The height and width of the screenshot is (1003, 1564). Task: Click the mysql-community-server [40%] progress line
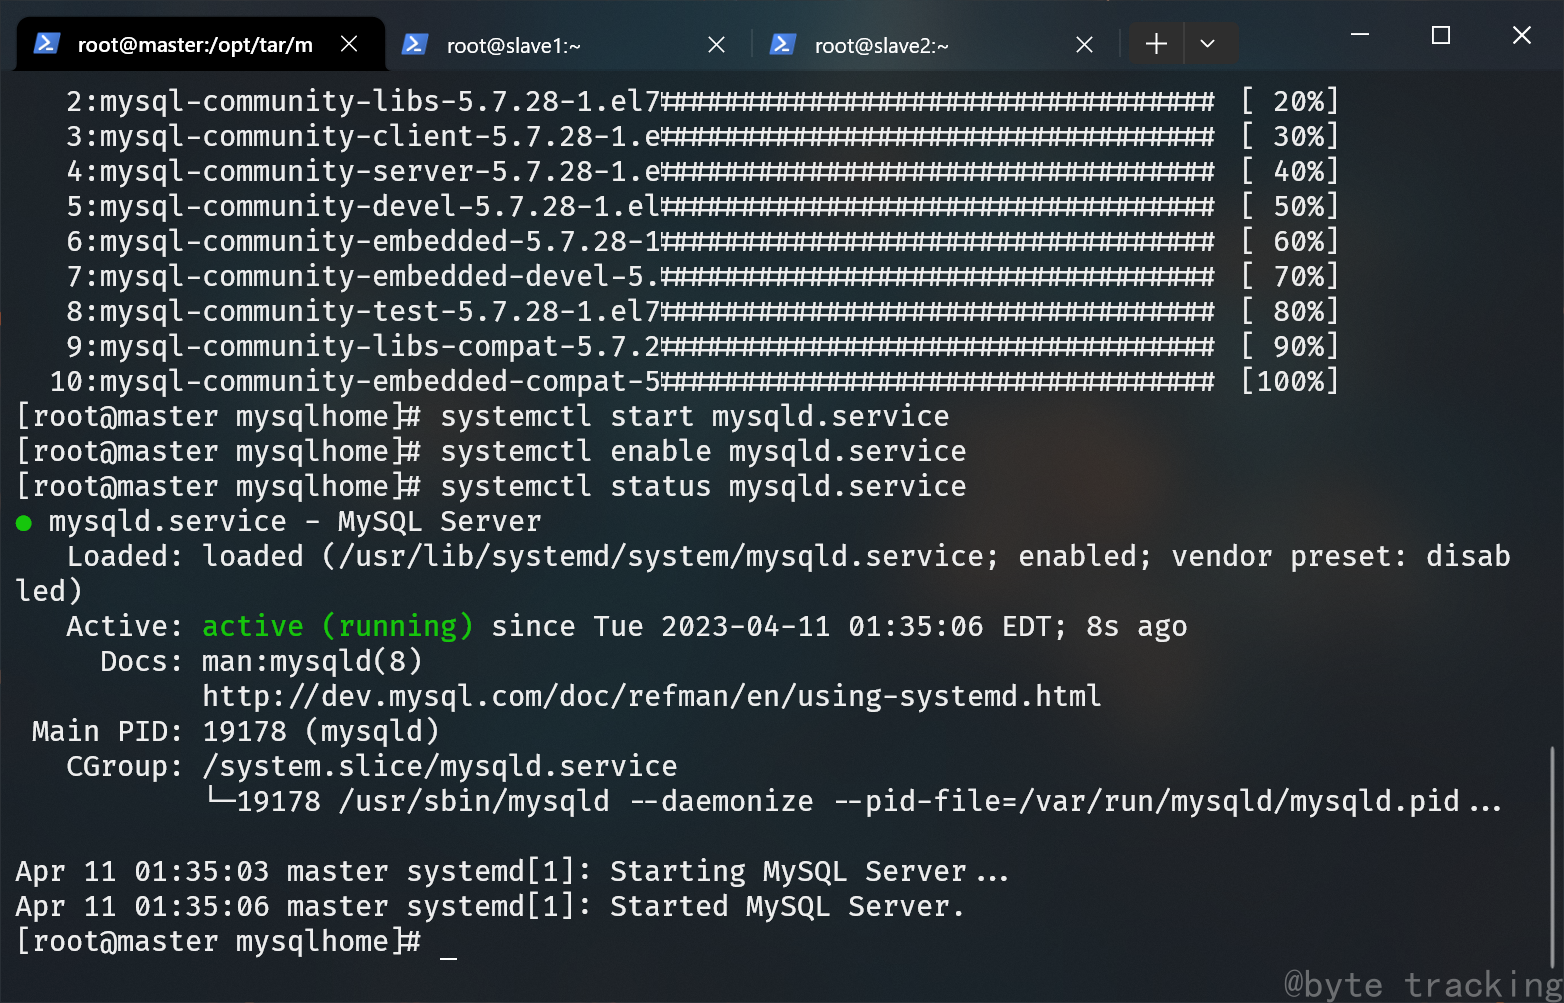coord(702,171)
